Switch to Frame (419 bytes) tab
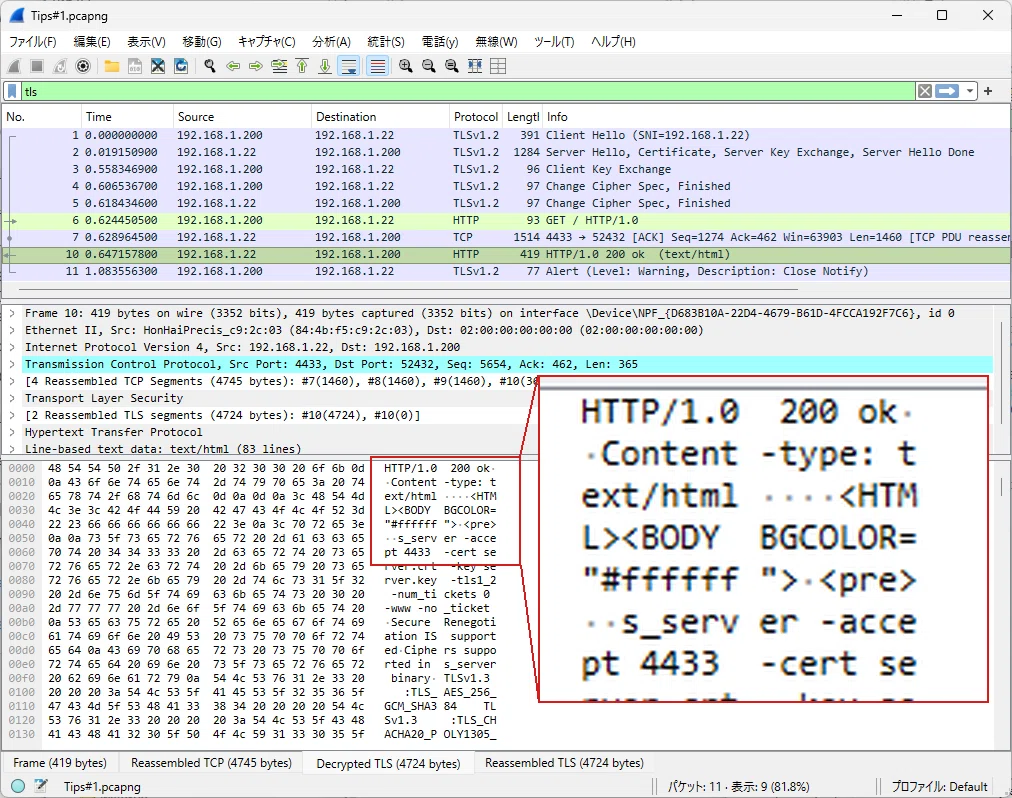Image resolution: width=1012 pixels, height=798 pixels. (x=60, y=762)
